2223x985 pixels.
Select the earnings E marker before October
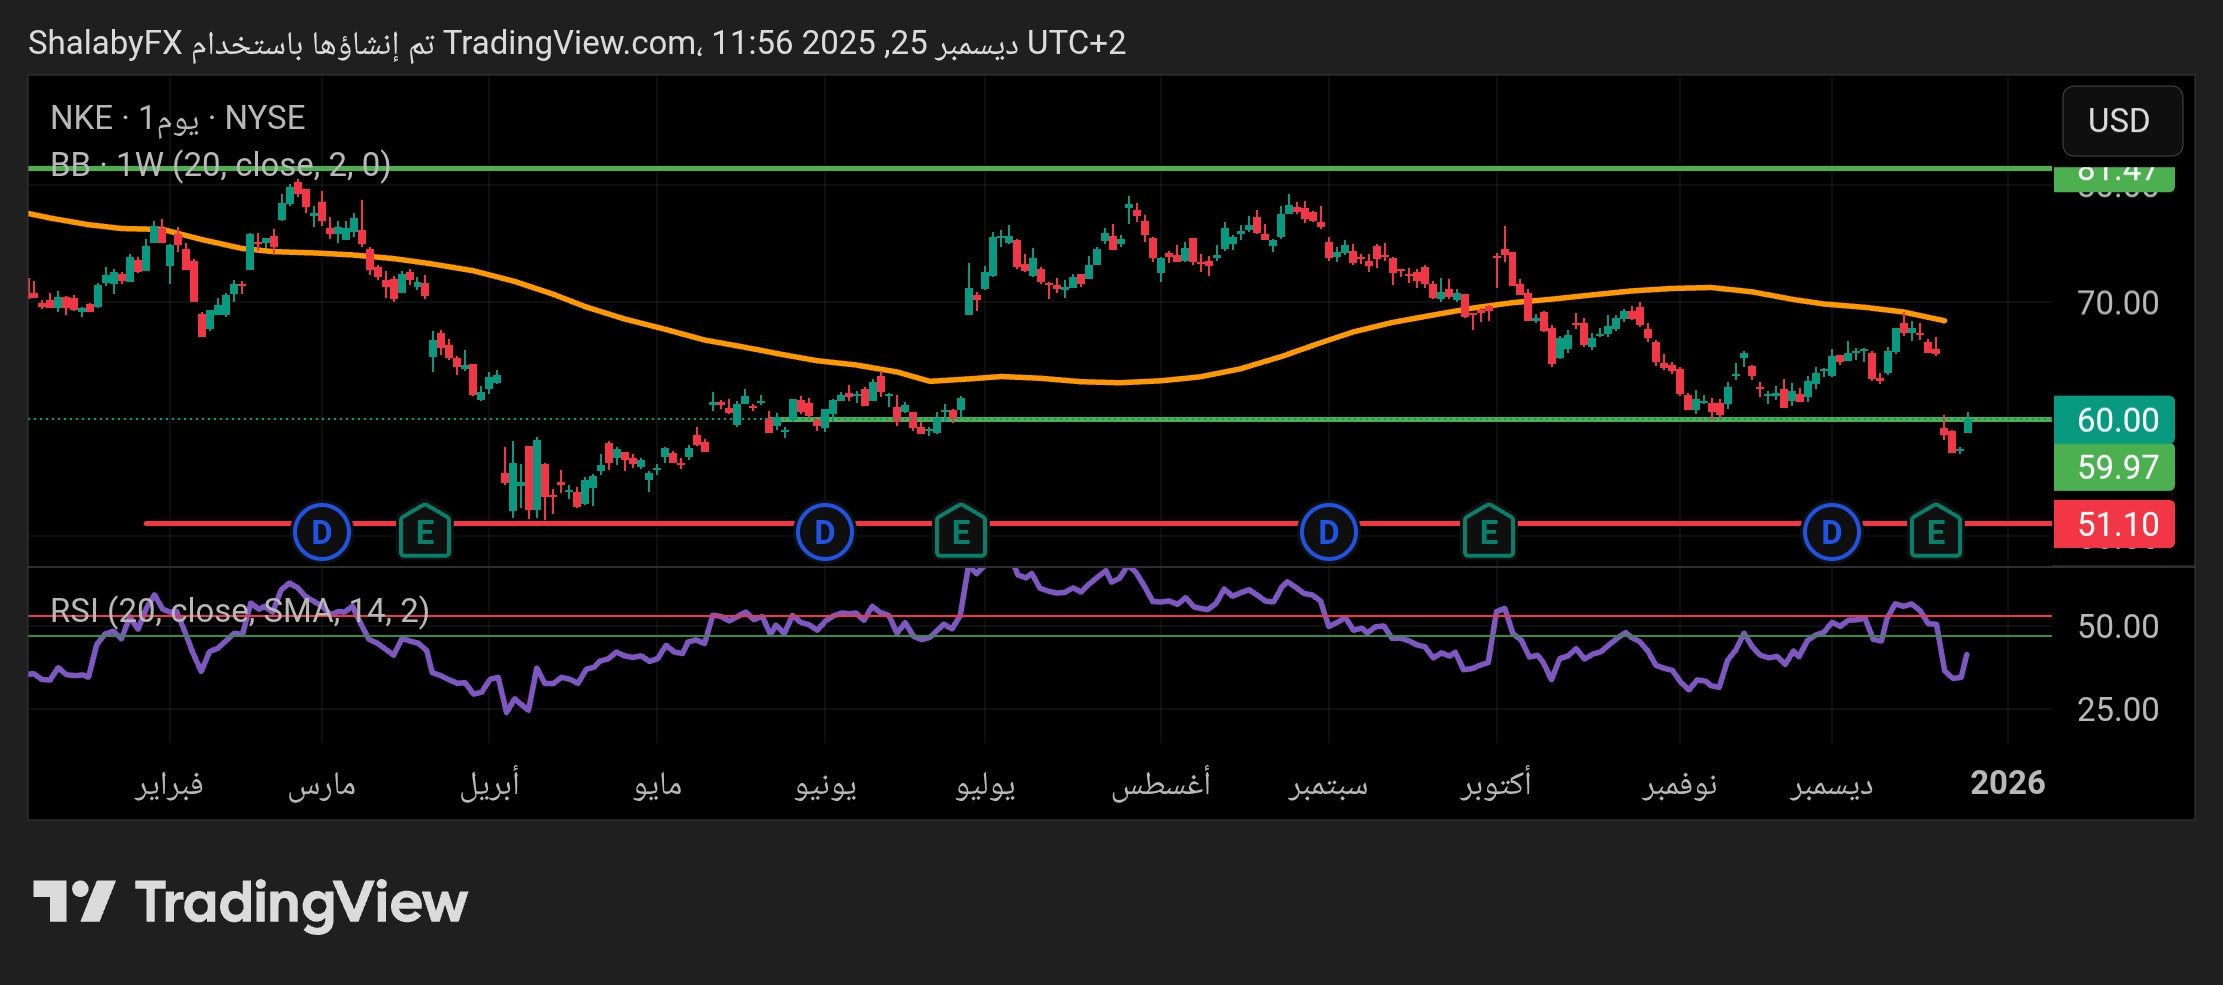tap(1489, 532)
